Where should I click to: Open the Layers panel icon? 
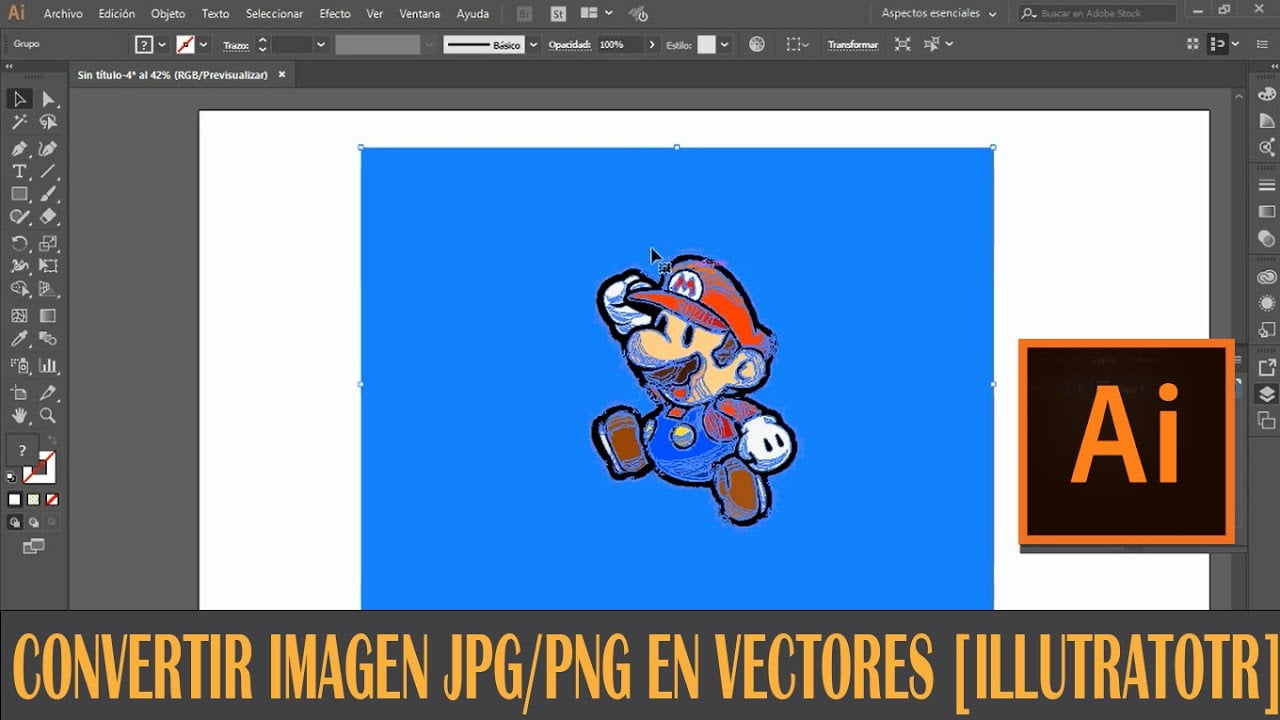(1267, 393)
